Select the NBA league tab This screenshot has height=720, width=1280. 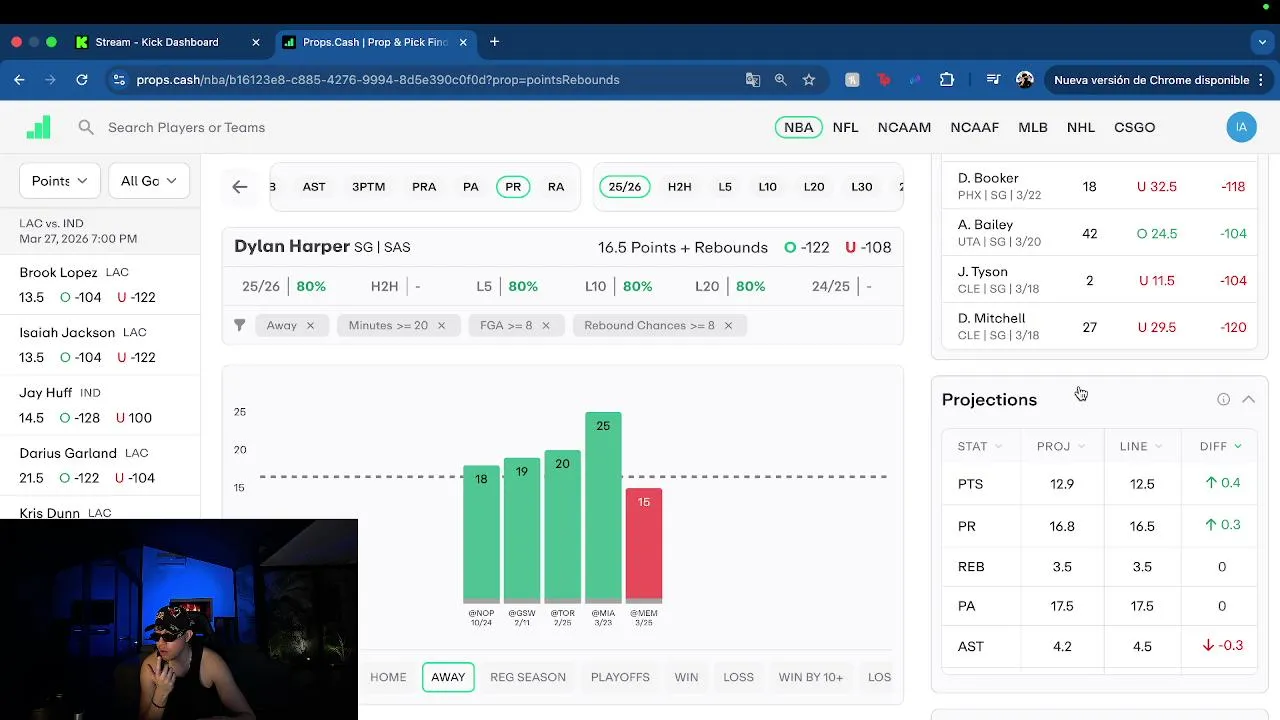[798, 127]
